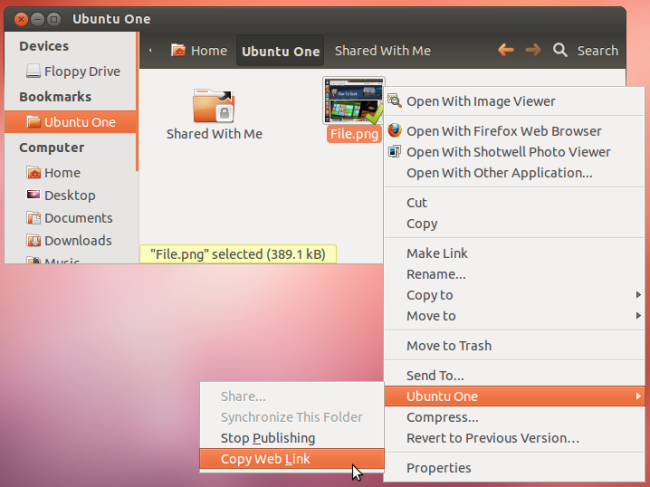Click Stop Publishing in submenu
Viewport: 650px width, 487px height.
(x=292, y=438)
